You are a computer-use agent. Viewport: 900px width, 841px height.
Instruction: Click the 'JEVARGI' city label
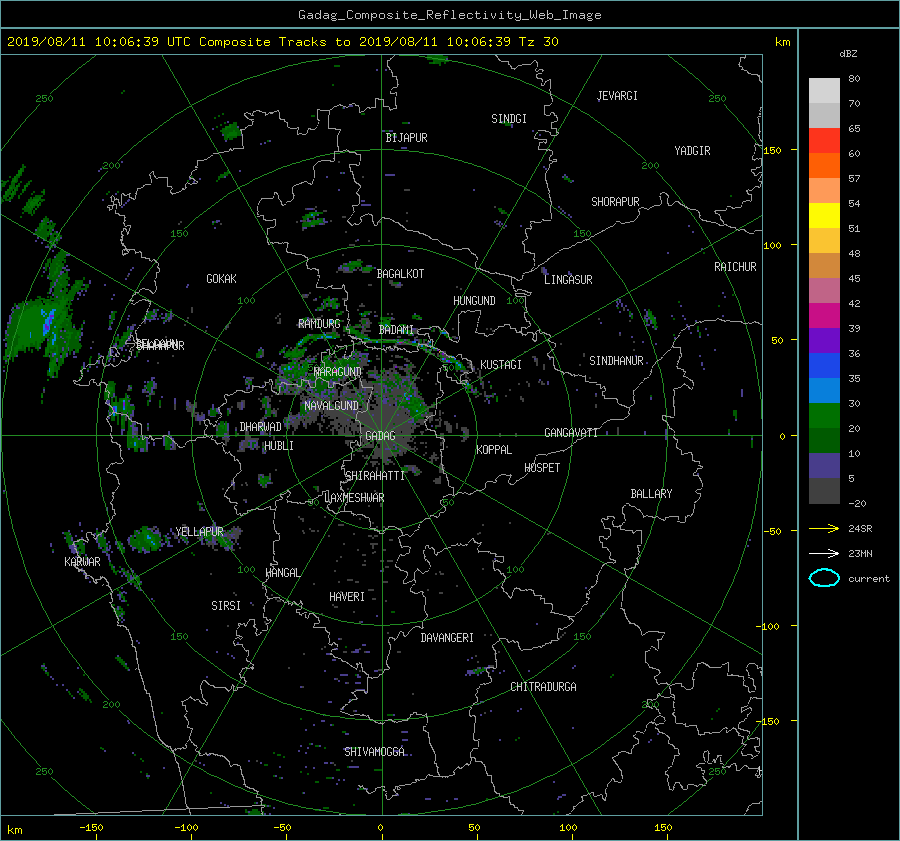[617, 96]
